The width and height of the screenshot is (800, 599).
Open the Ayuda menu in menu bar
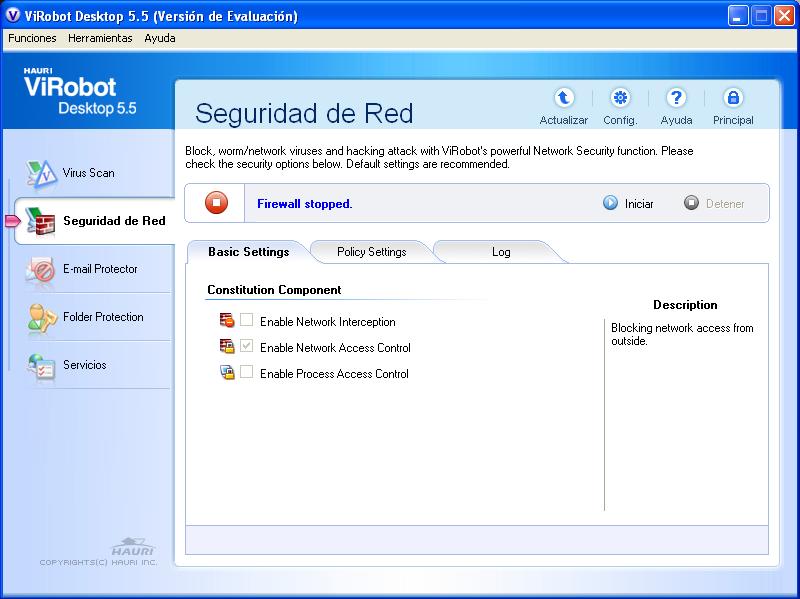[x=160, y=38]
